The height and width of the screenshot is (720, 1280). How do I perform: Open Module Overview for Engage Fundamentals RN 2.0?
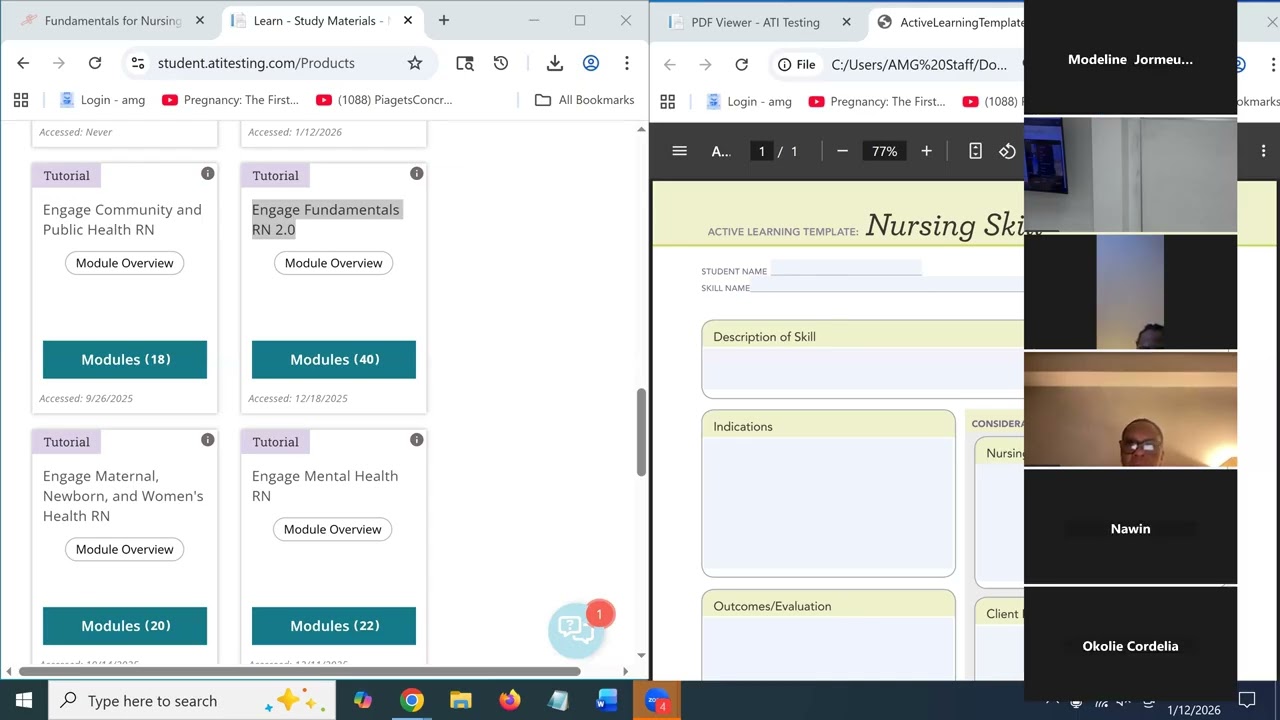point(334,263)
